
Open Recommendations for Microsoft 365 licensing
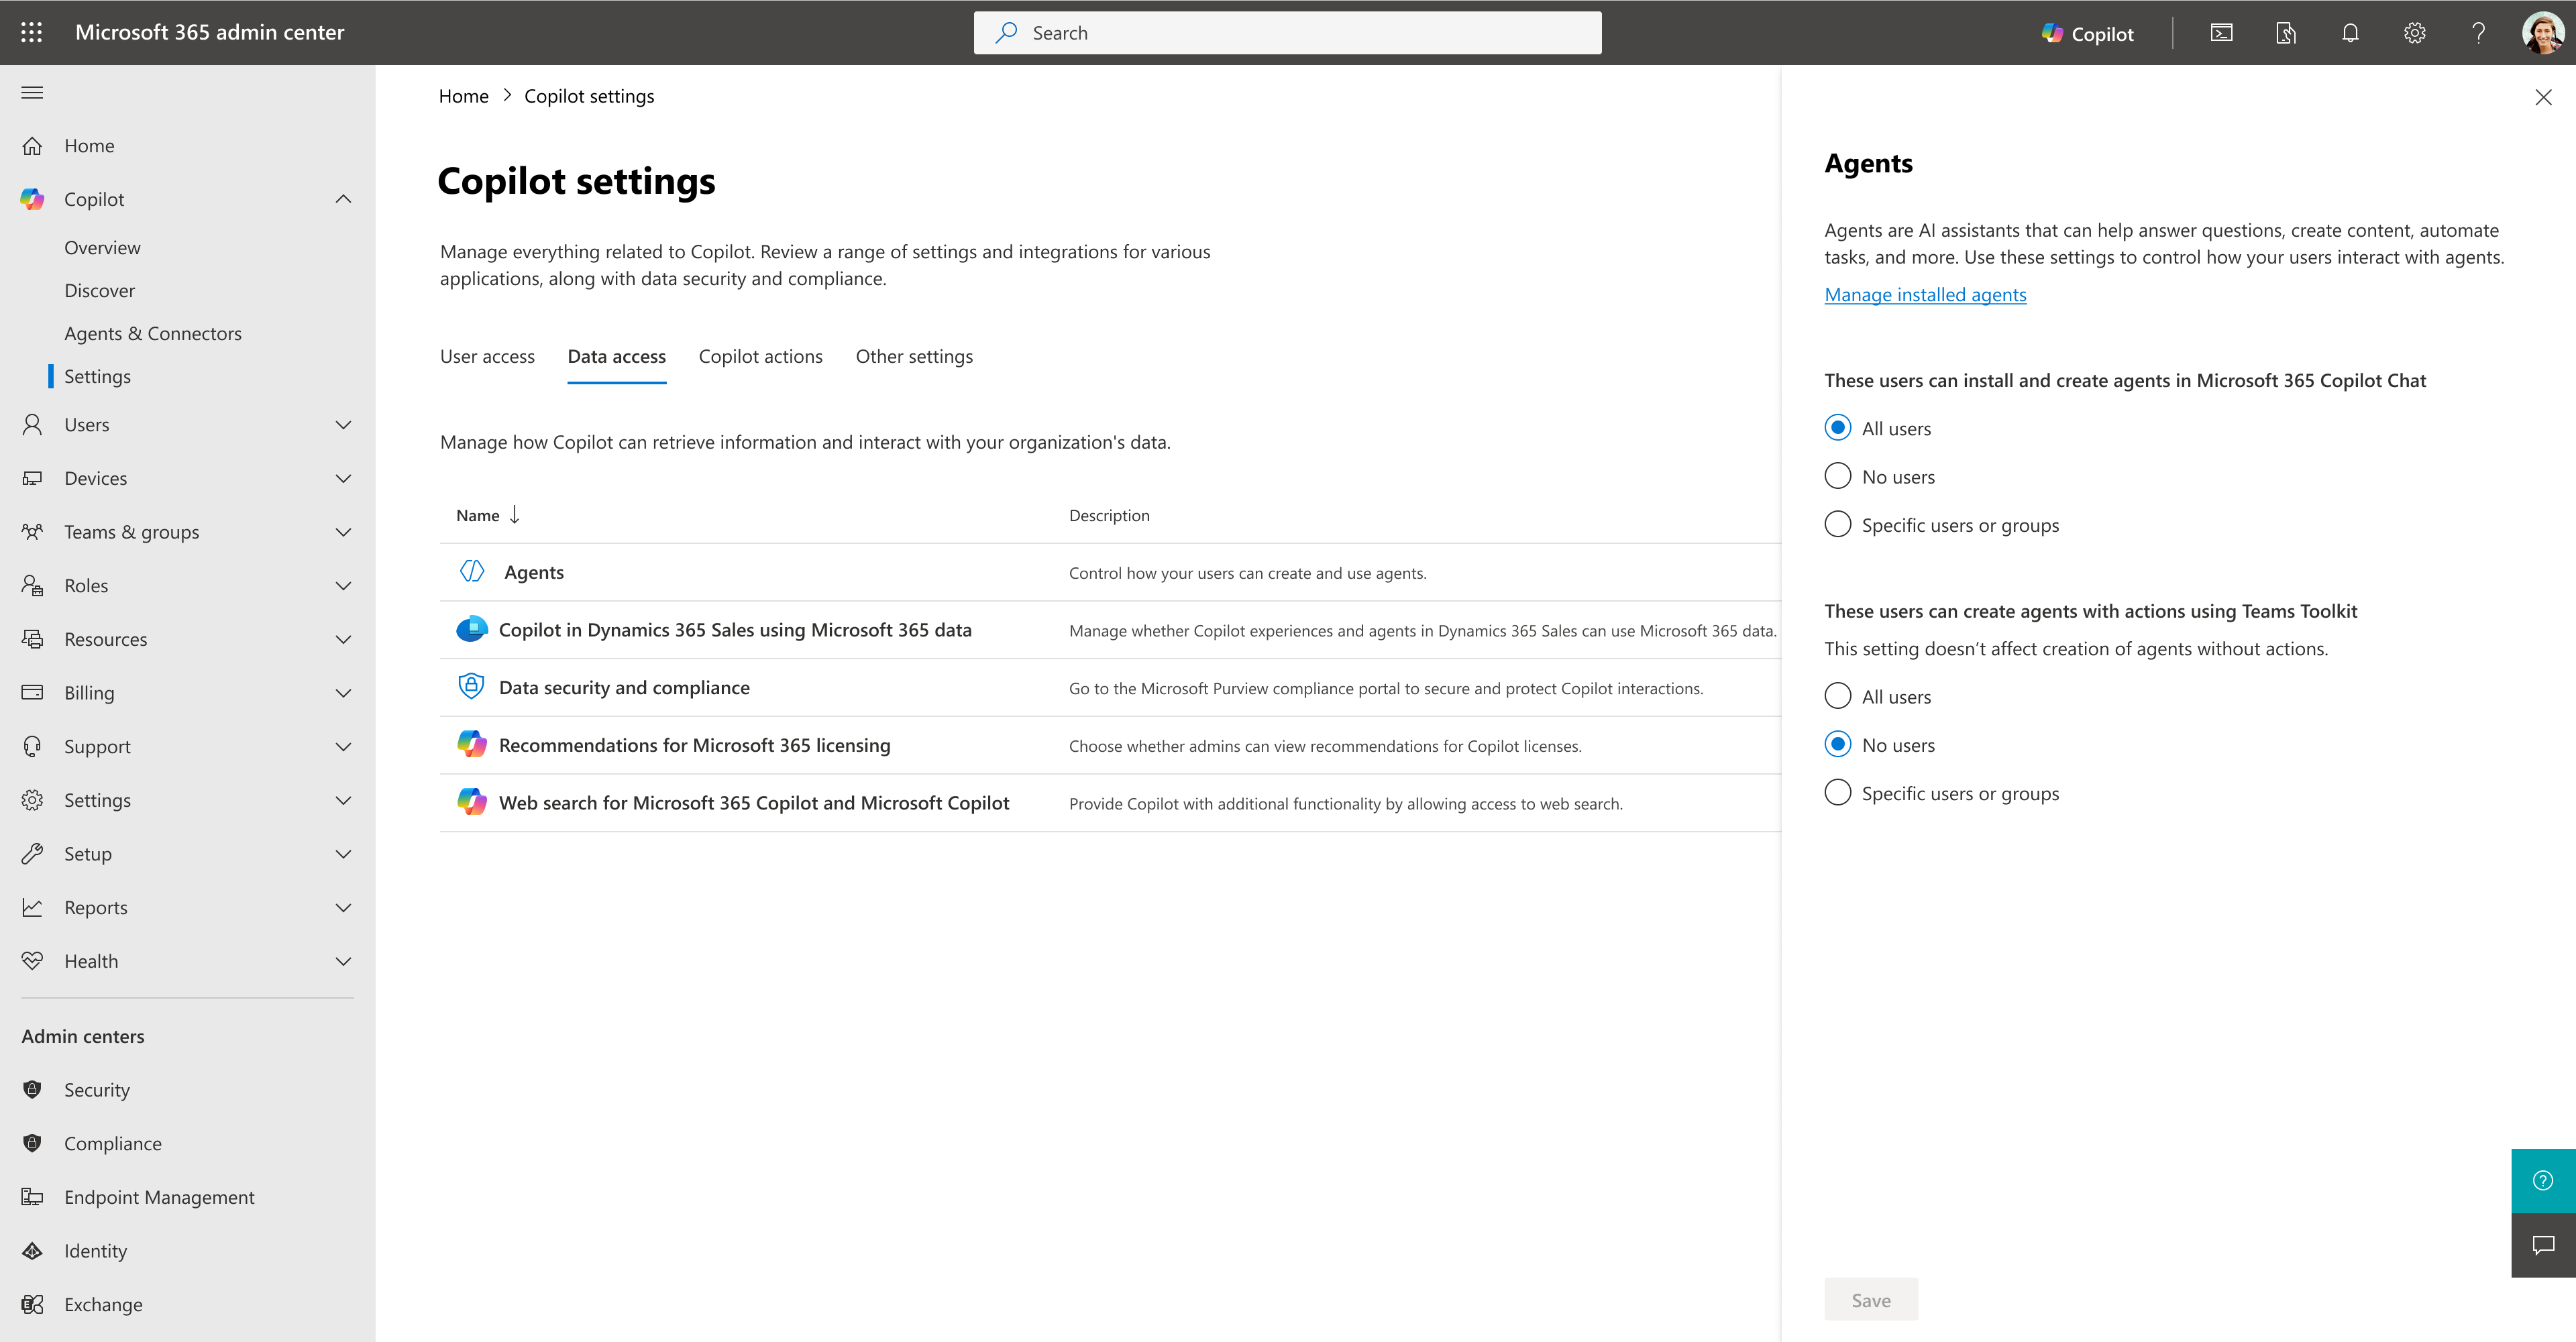694,745
